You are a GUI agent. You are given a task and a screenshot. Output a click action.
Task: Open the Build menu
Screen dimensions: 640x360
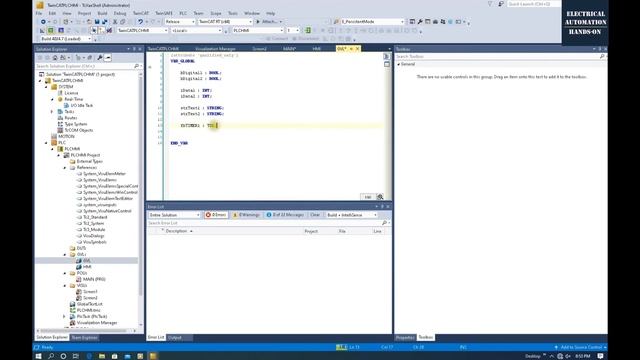point(102,13)
